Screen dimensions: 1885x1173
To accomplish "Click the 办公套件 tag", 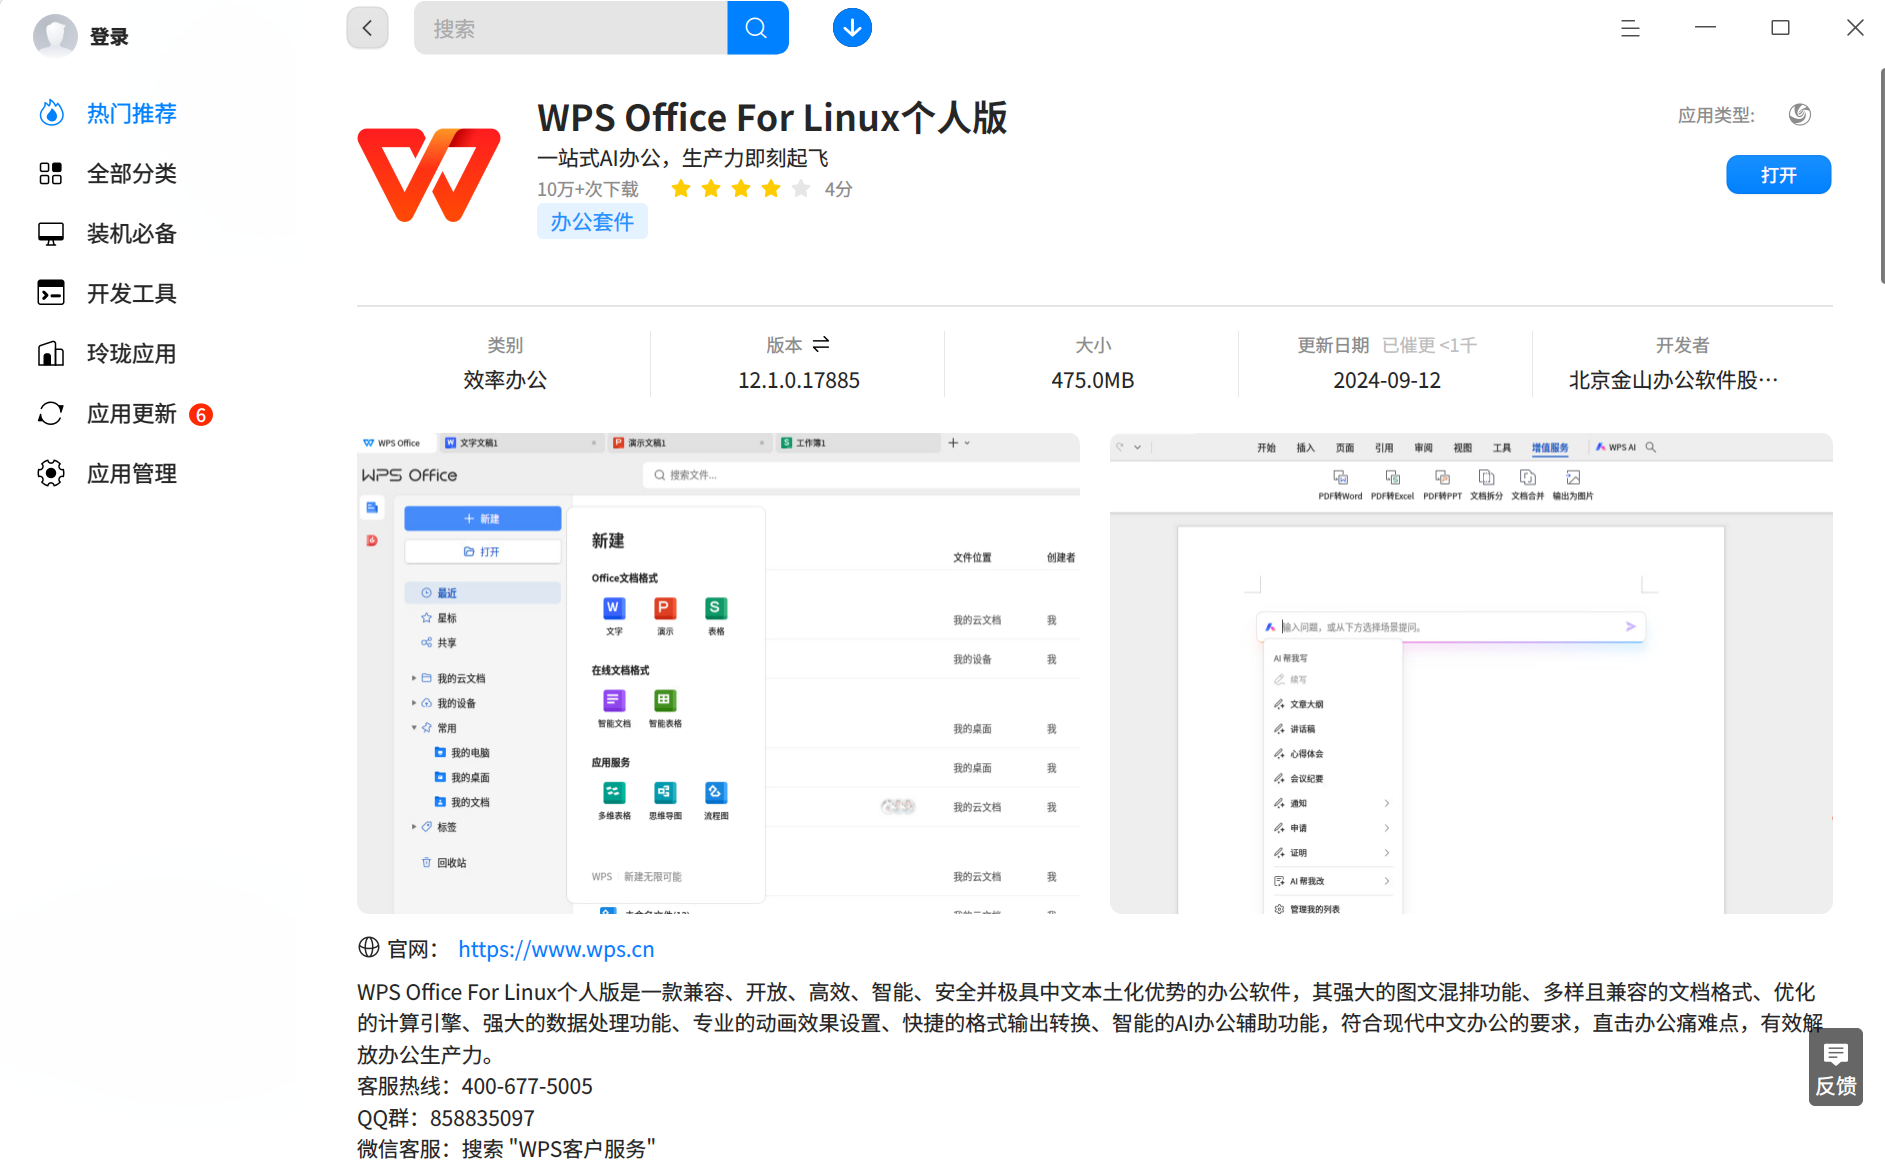I will [592, 222].
